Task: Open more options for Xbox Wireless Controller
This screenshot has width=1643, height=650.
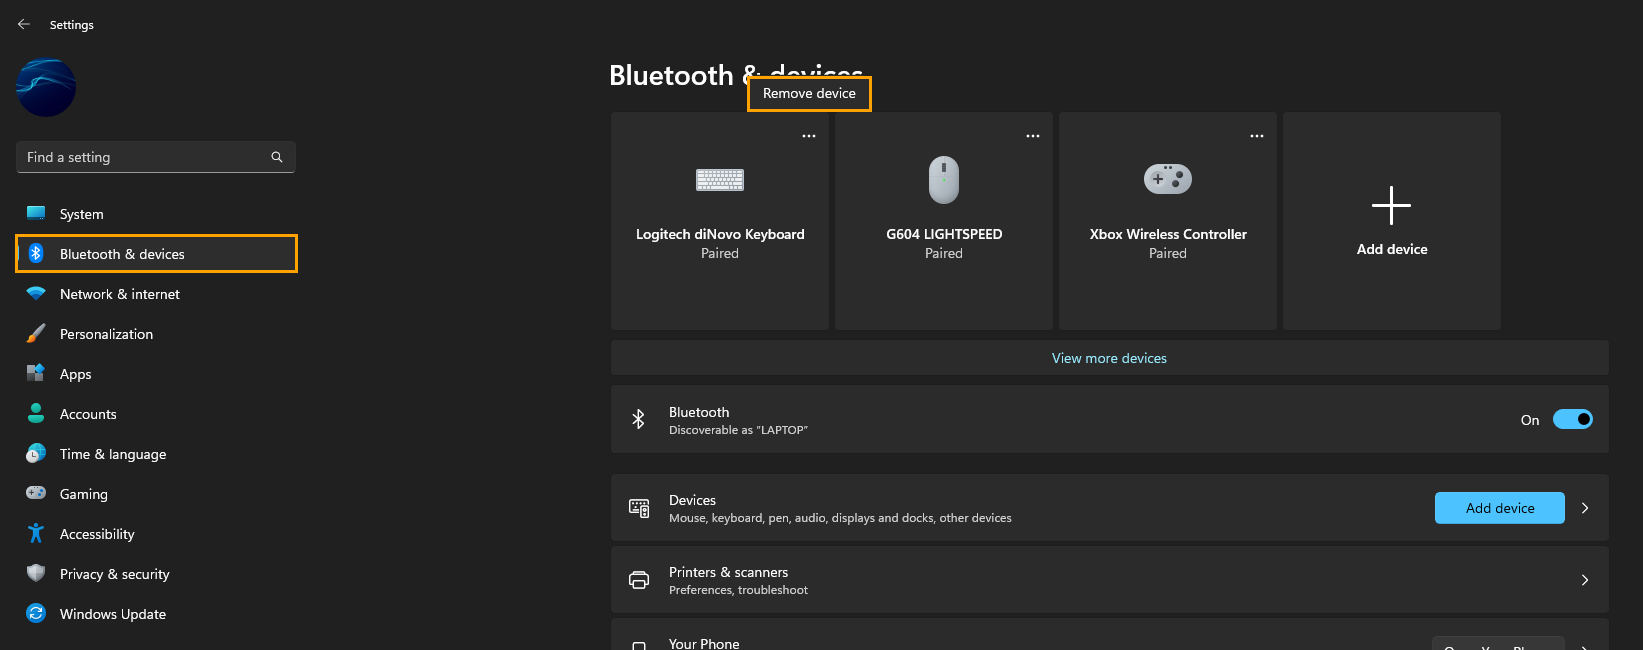Action: (1257, 136)
